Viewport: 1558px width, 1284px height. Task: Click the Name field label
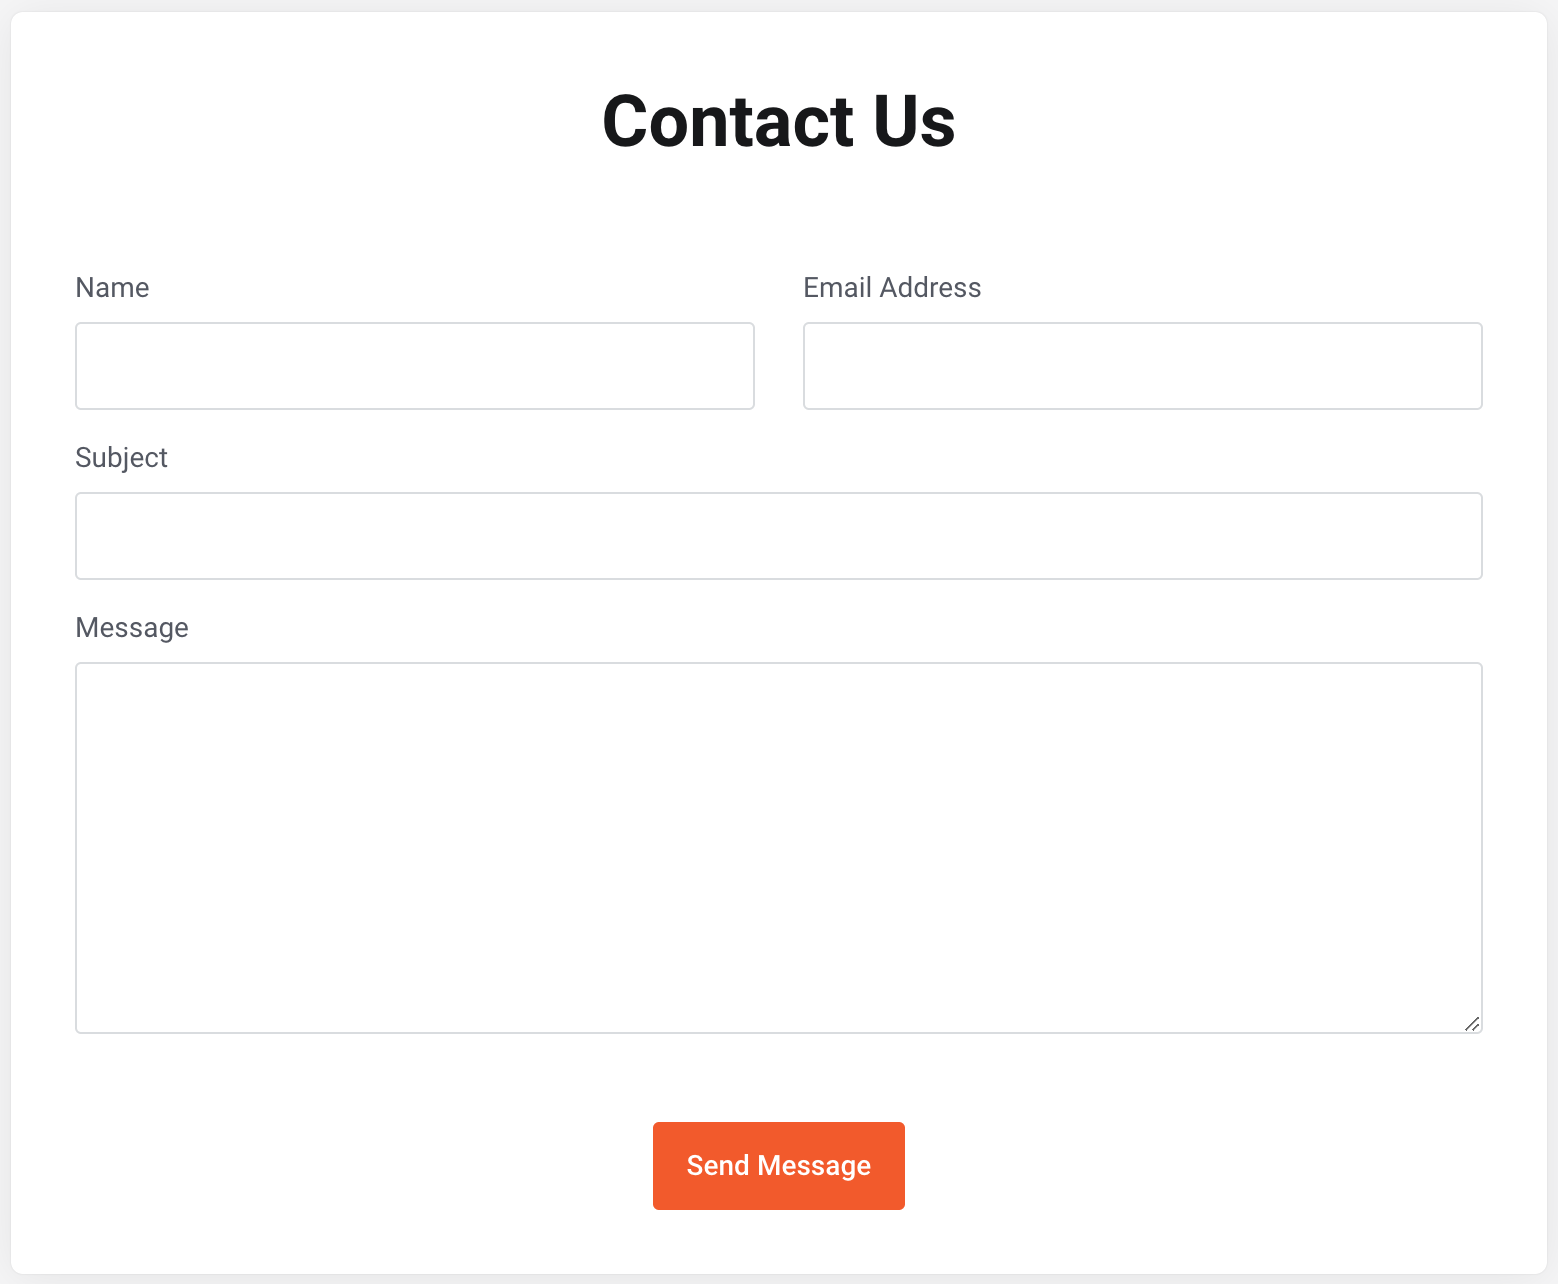[x=112, y=288]
